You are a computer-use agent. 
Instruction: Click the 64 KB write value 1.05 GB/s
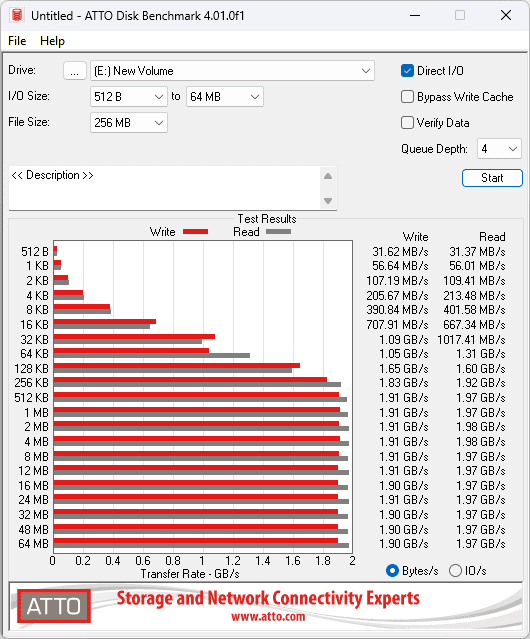[404, 354]
